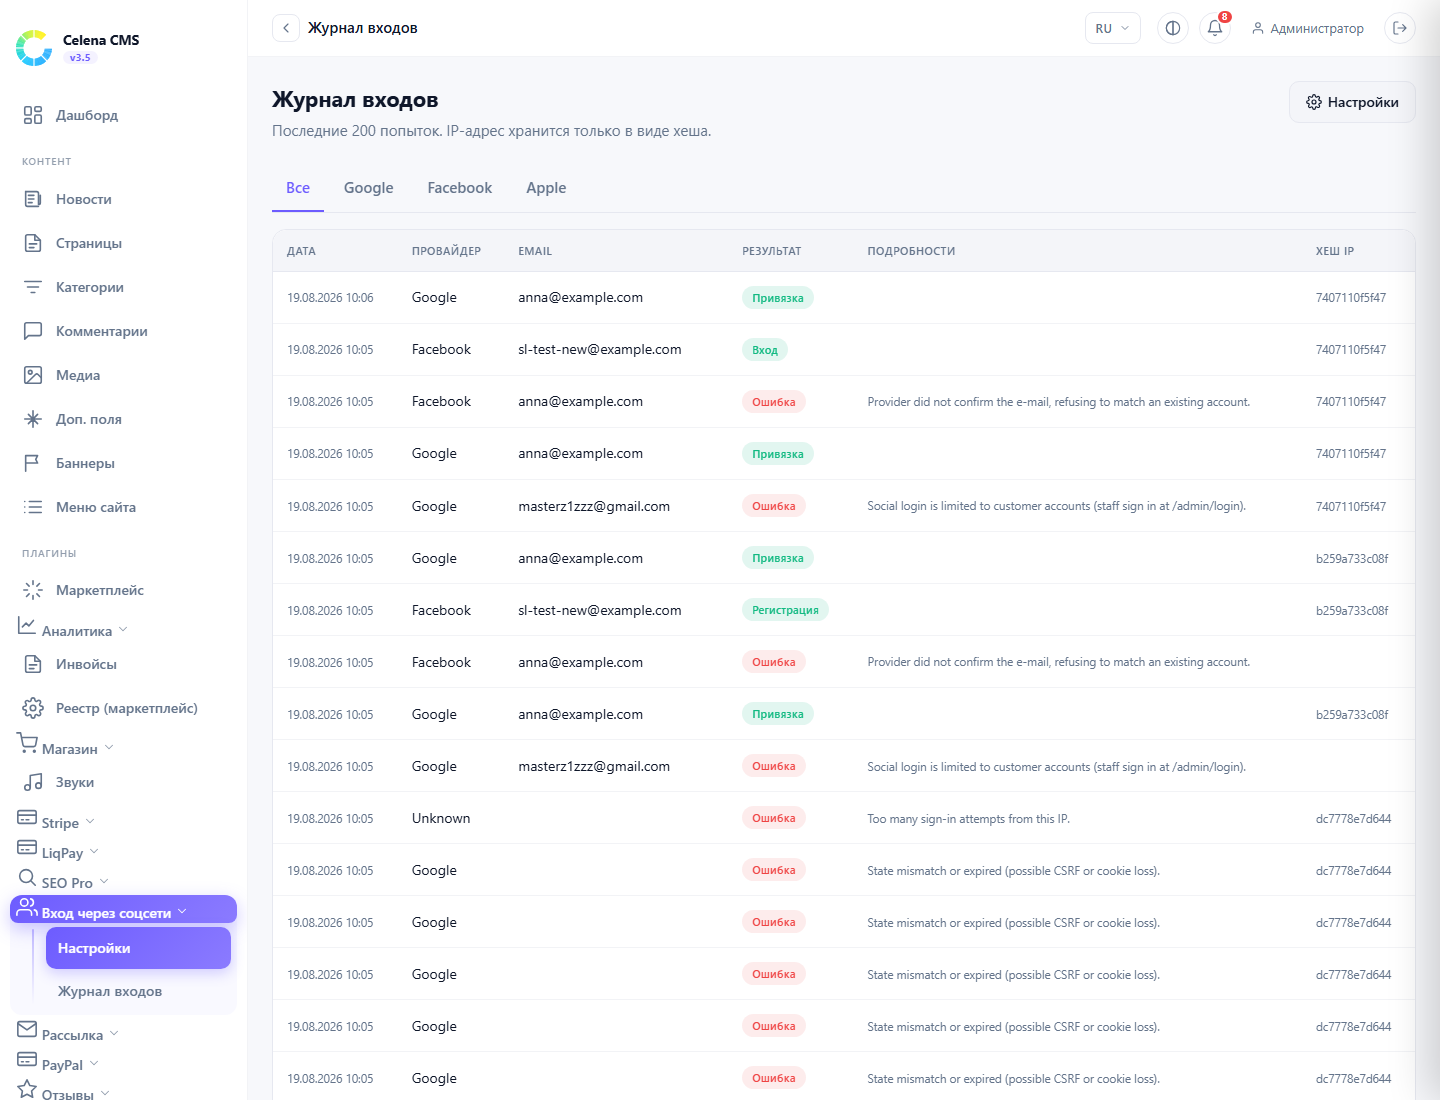
Task: Click the PayPal card icon
Action: point(27,1060)
